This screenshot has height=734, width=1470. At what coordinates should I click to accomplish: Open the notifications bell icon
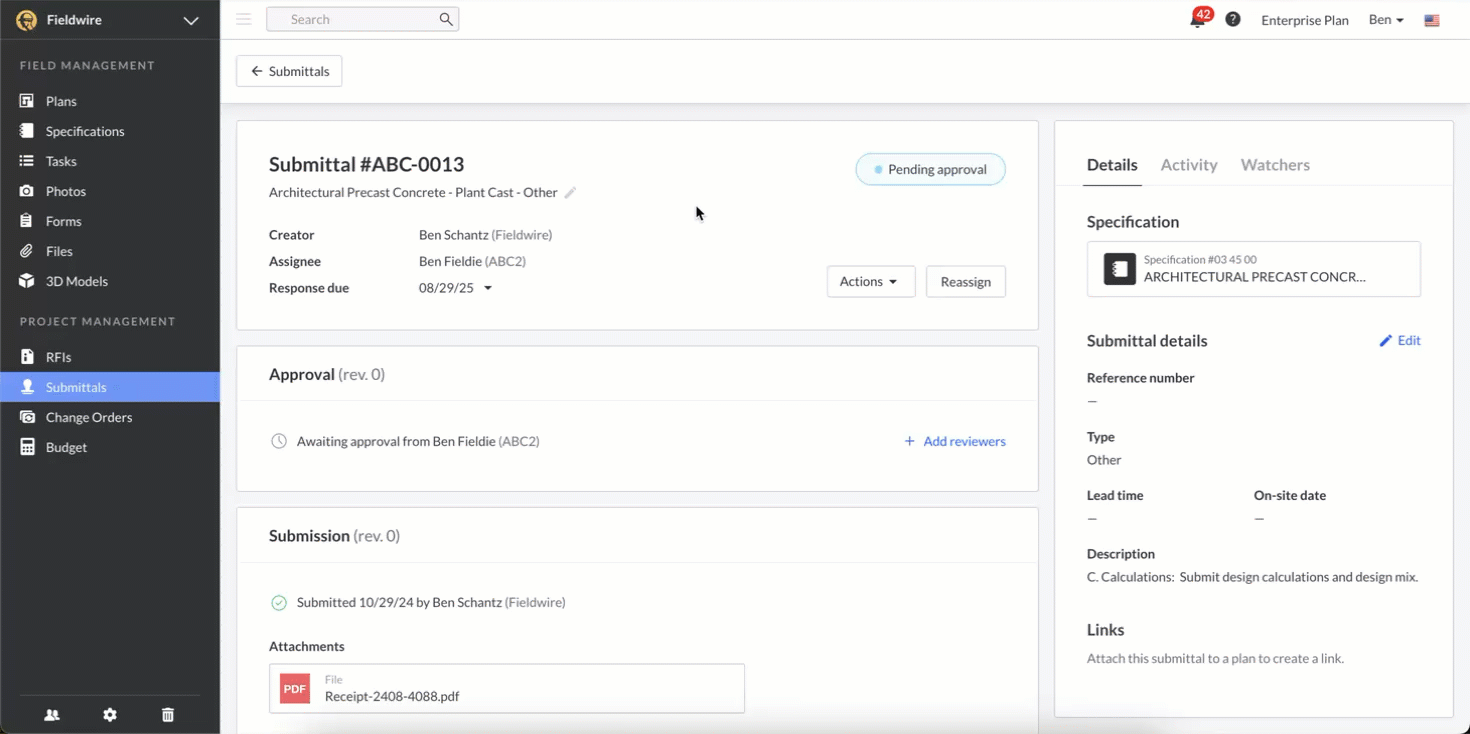coord(1198,20)
